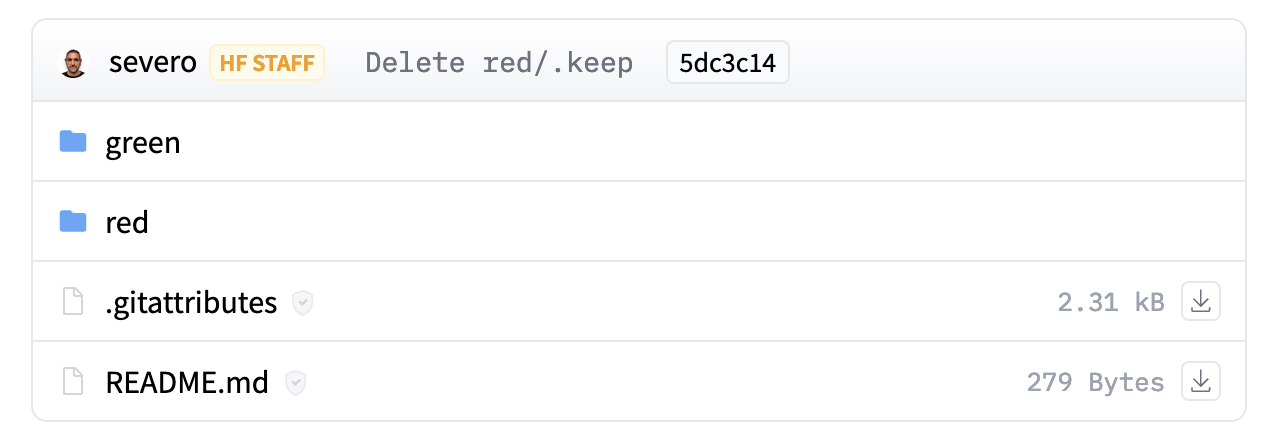Open the red folder
The width and height of the screenshot is (1272, 442).
click(x=127, y=223)
